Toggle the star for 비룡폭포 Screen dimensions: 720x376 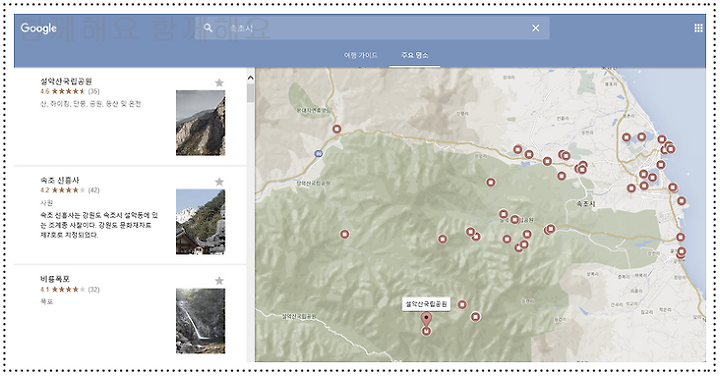coord(219,281)
